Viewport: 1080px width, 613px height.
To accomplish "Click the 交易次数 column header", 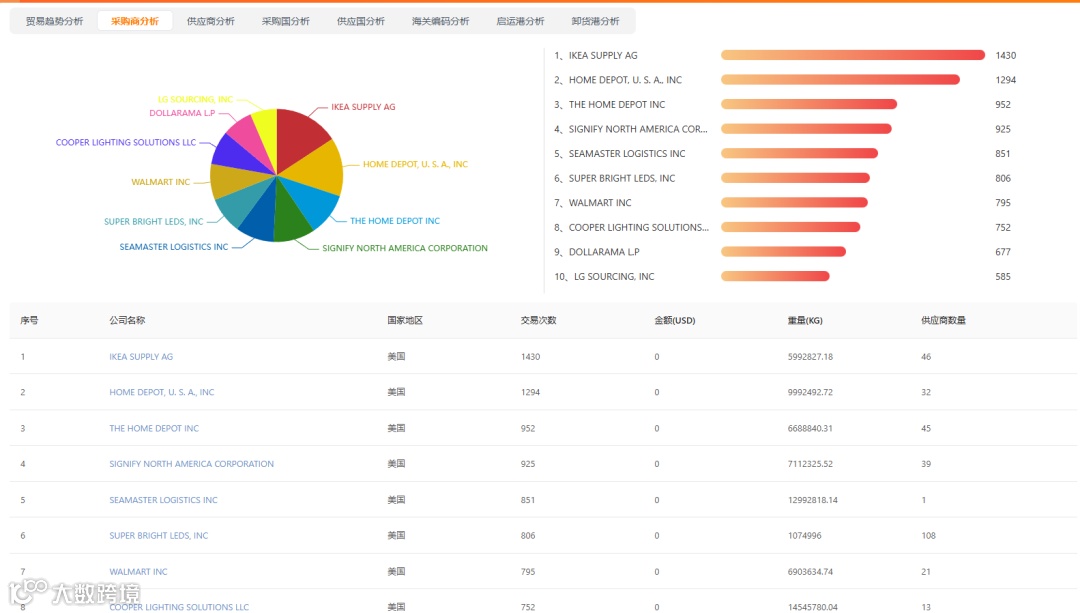I will 539,320.
